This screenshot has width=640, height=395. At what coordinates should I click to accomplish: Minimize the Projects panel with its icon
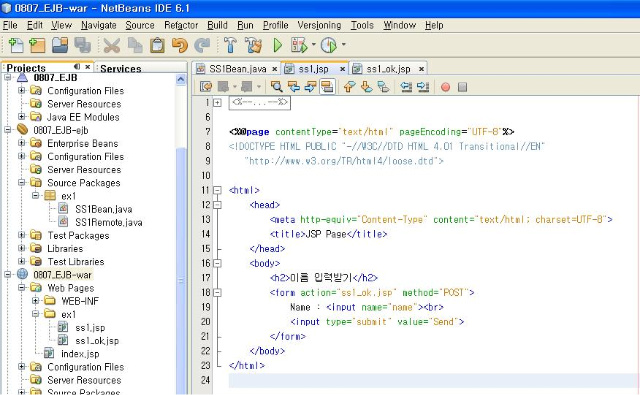click(x=77, y=67)
